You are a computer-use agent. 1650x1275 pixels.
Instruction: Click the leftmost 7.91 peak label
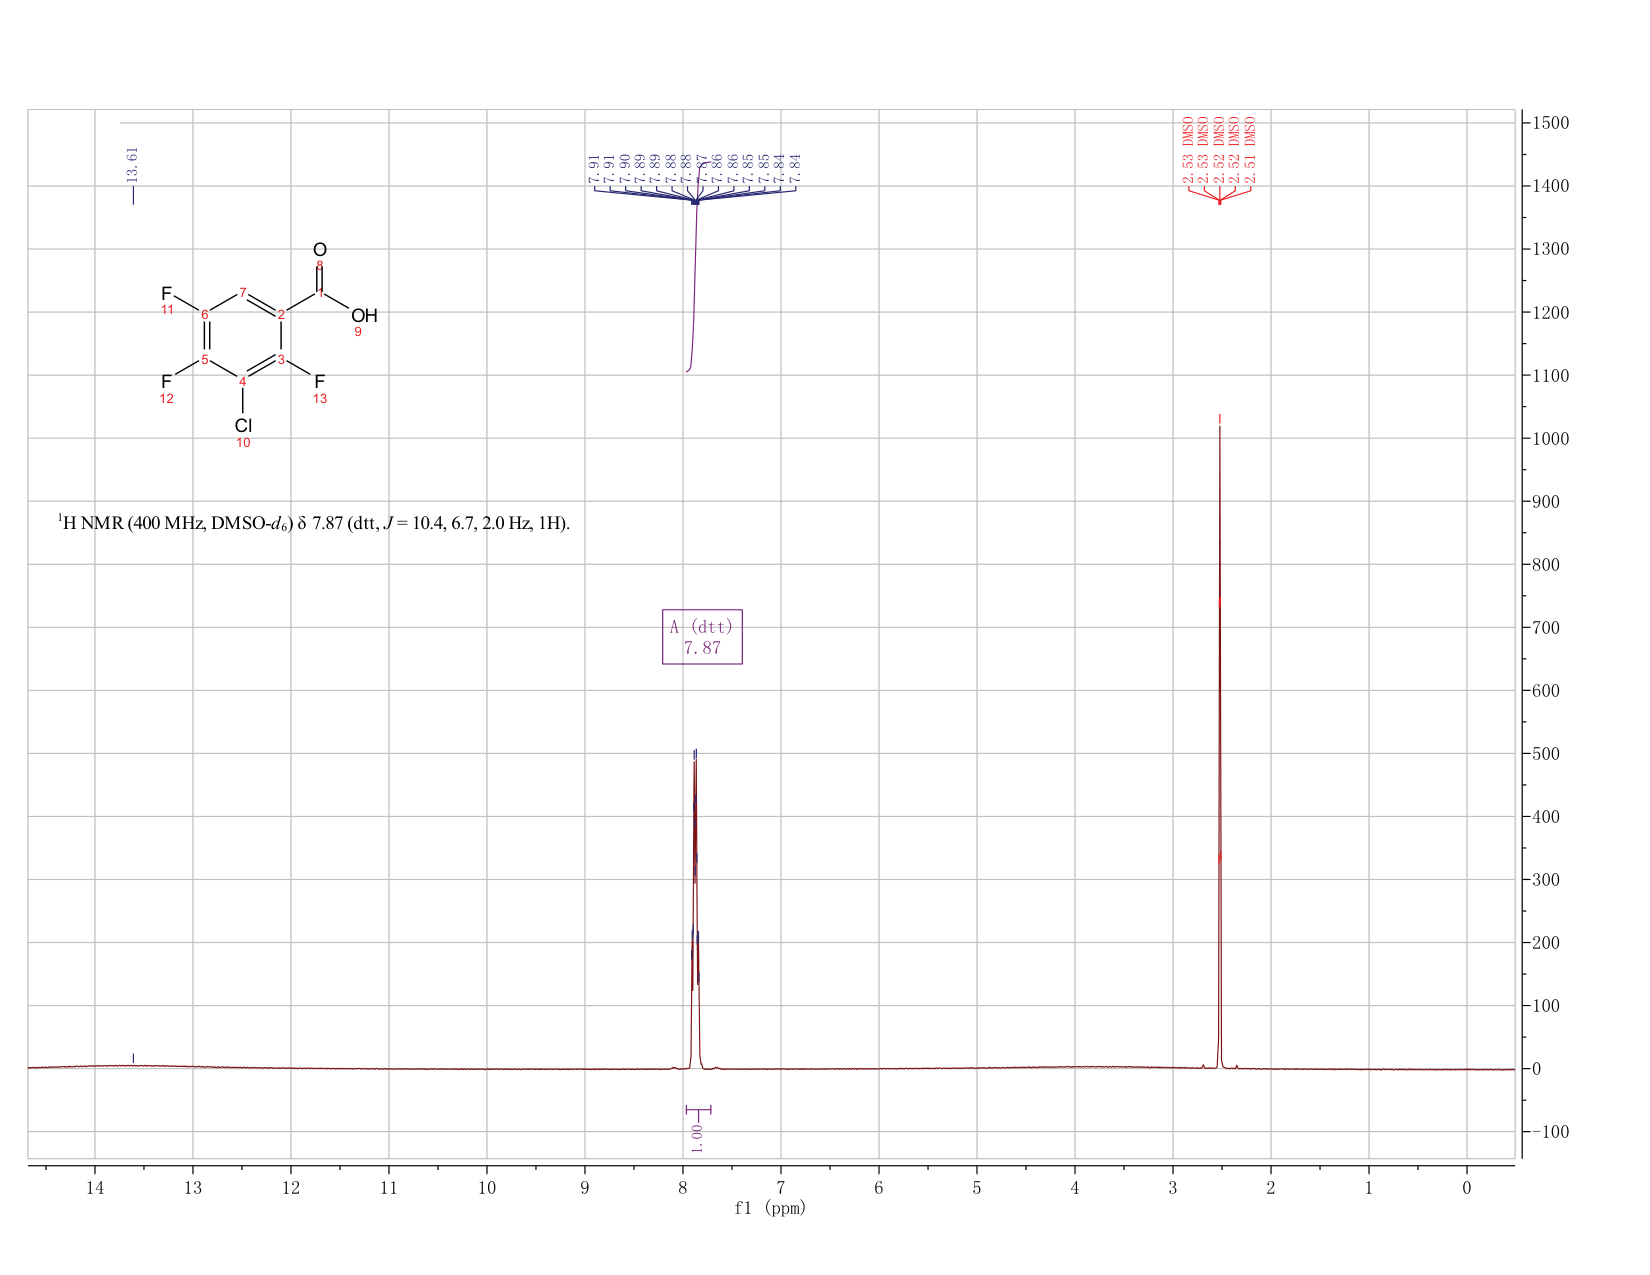(x=594, y=168)
